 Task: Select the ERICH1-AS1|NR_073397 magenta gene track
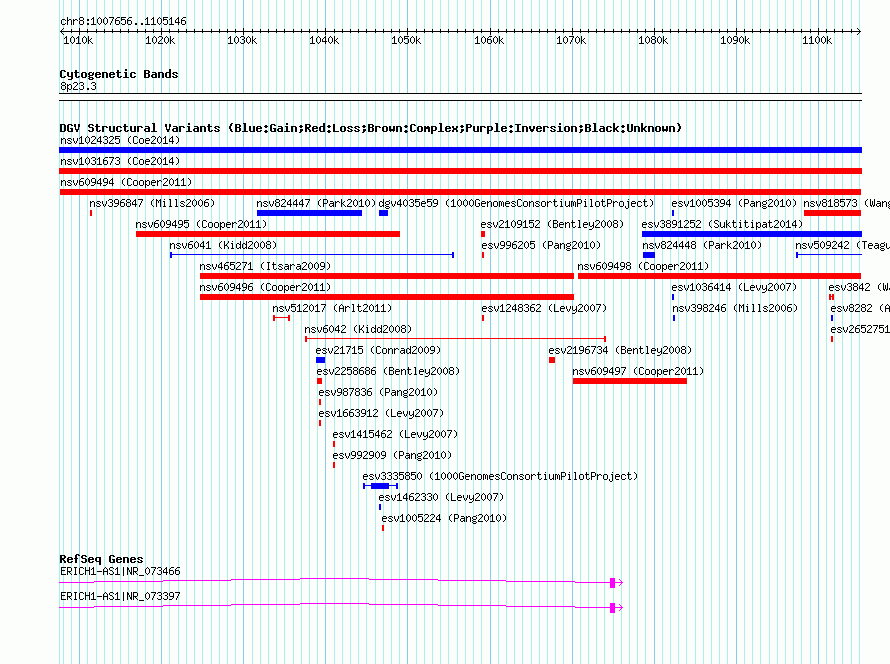click(x=341, y=607)
